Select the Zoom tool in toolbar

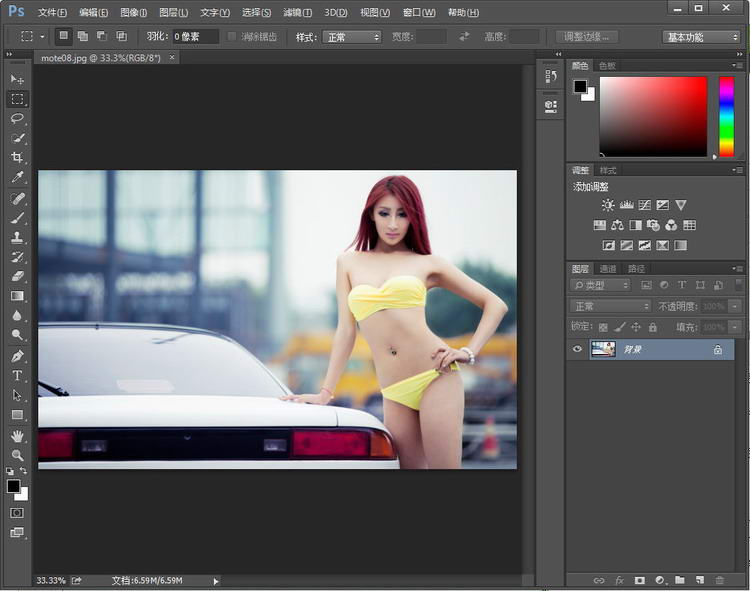(x=17, y=455)
